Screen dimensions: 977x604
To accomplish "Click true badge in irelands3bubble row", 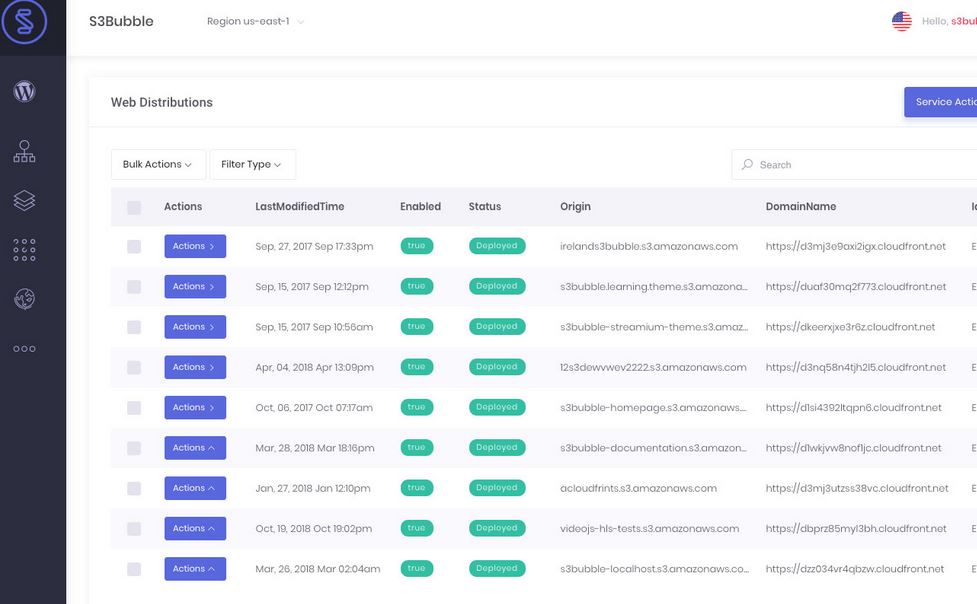I will 417,246.
